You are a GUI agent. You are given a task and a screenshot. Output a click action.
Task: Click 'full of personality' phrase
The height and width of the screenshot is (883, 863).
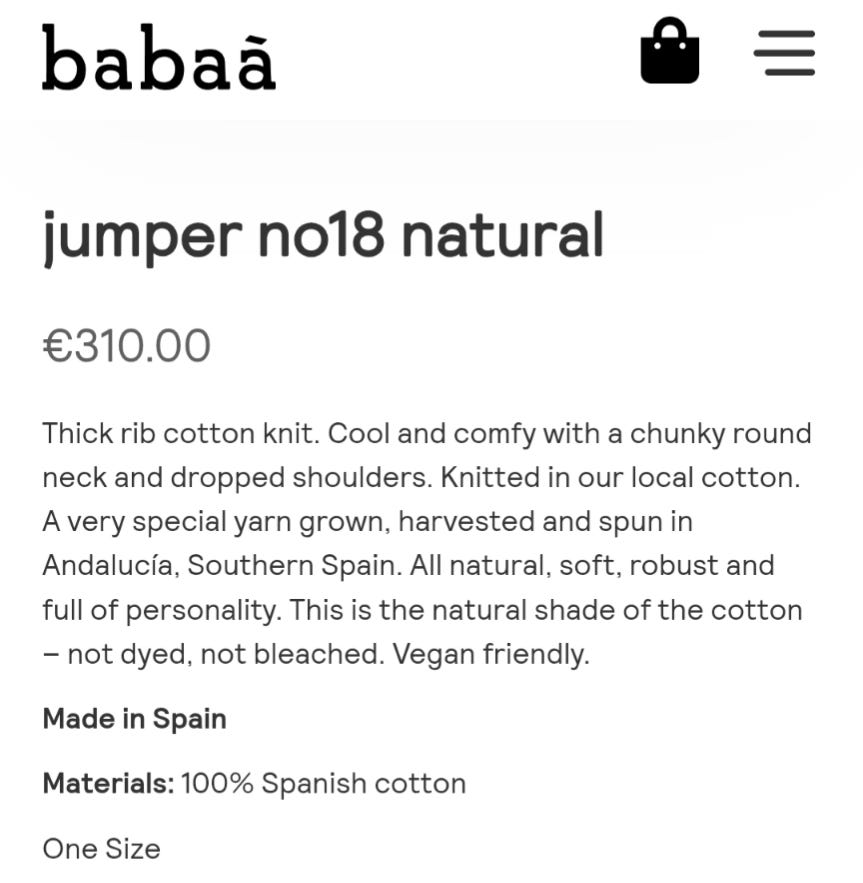click(x=161, y=610)
